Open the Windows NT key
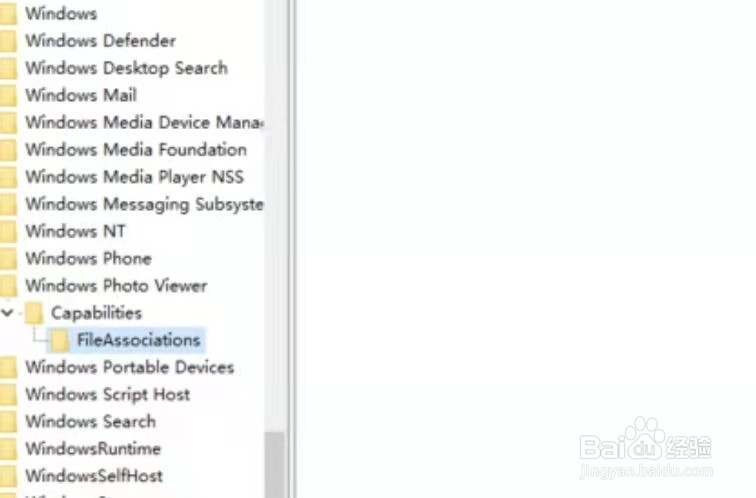Viewport: 756px width, 498px height. click(75, 231)
